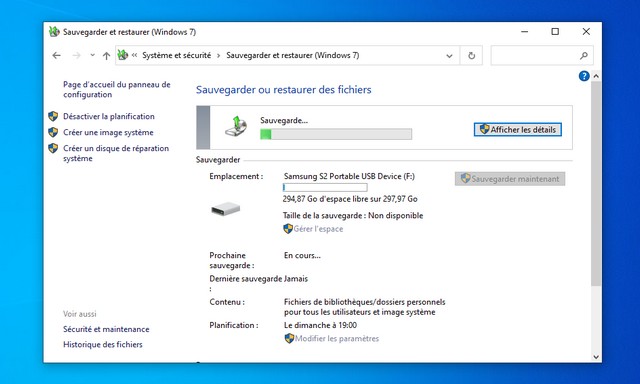
Task: Click the Refresh button beside address bar
Action: (x=471, y=55)
